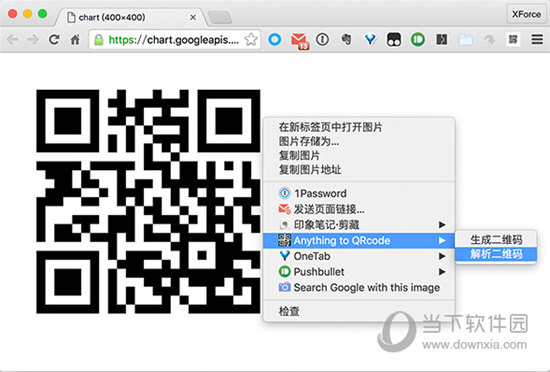Screen dimensions: 550x372
Task: Select Anything to QRcode menu entry
Action: point(359,241)
